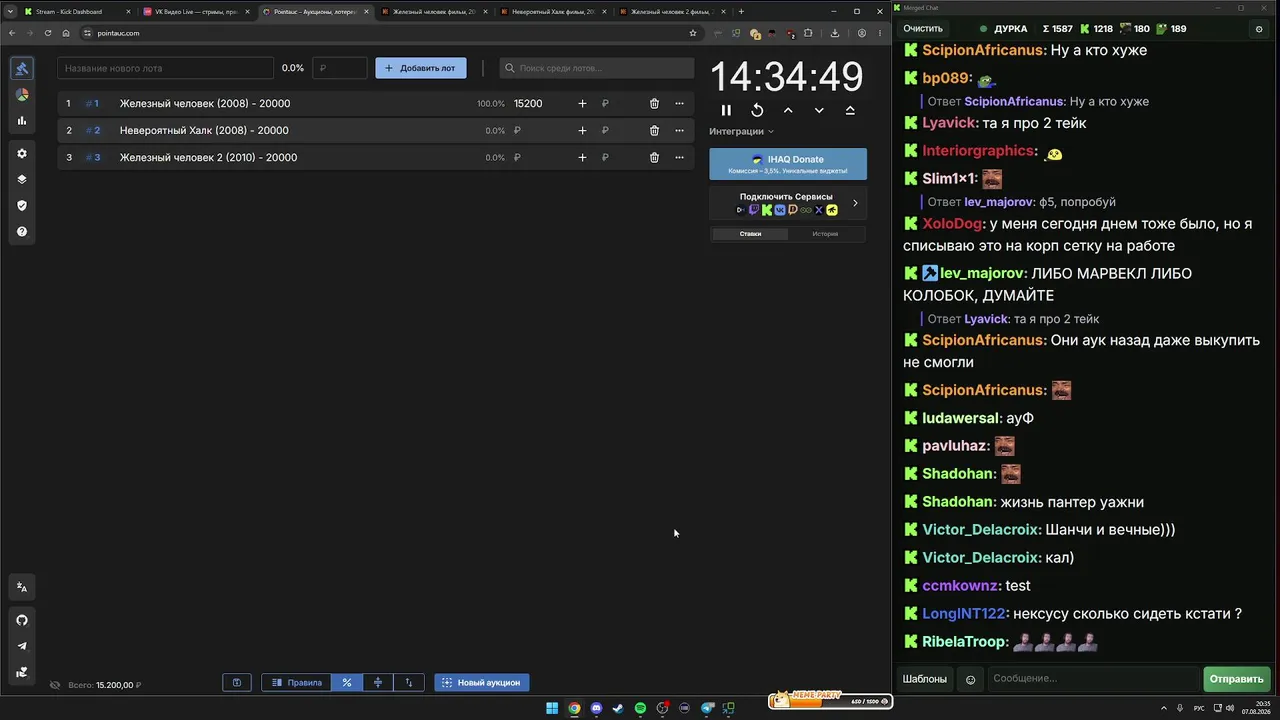Click the donate hand-heart icon in the sidebar
Image resolution: width=1280 pixels, height=720 pixels.
click(x=22, y=672)
